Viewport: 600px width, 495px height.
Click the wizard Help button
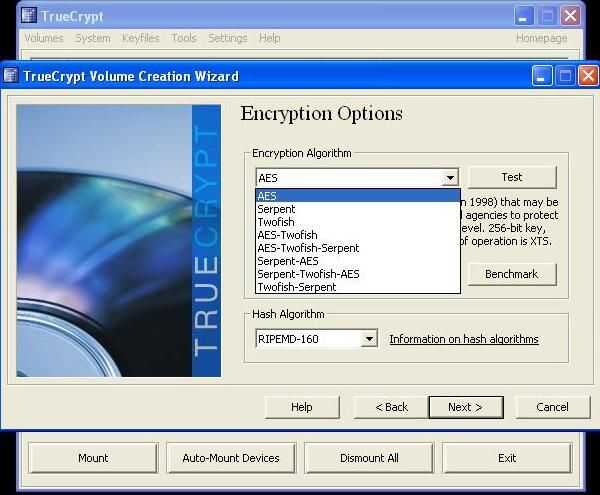coord(302,407)
